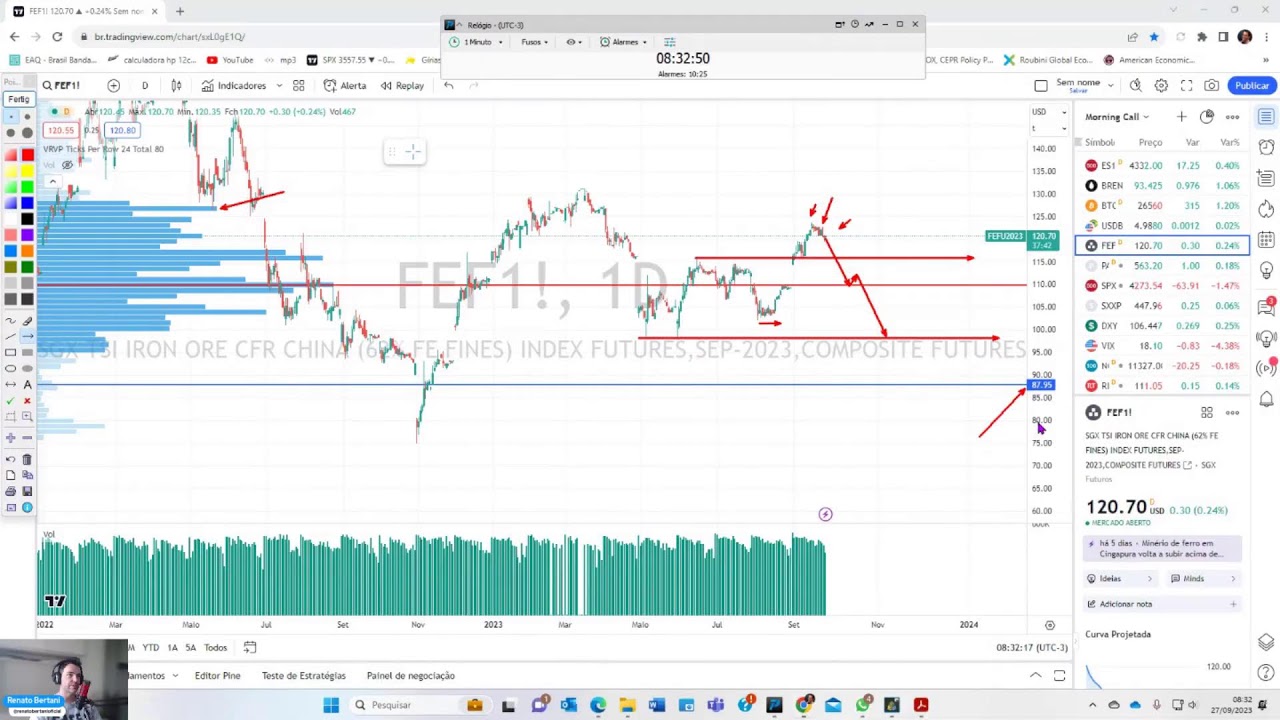The image size is (1280, 720).
Task: Click Adicionar nota plus
Action: 1233,604
